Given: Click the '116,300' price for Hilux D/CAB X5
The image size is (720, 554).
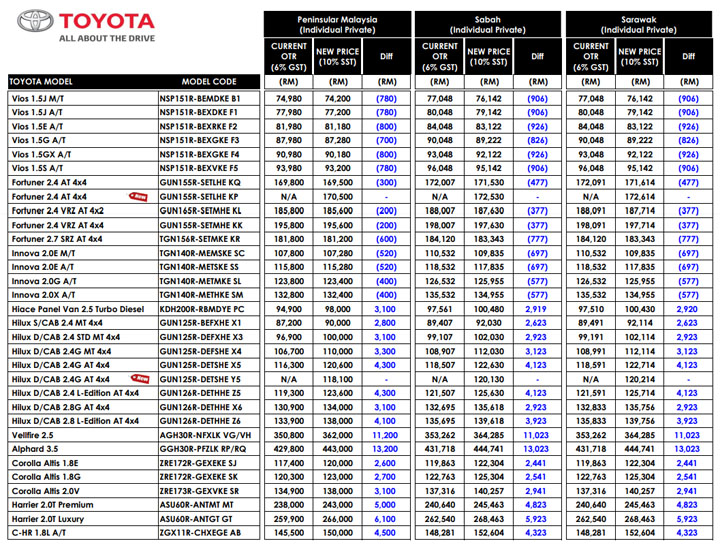Looking at the screenshot, I should tap(289, 365).
